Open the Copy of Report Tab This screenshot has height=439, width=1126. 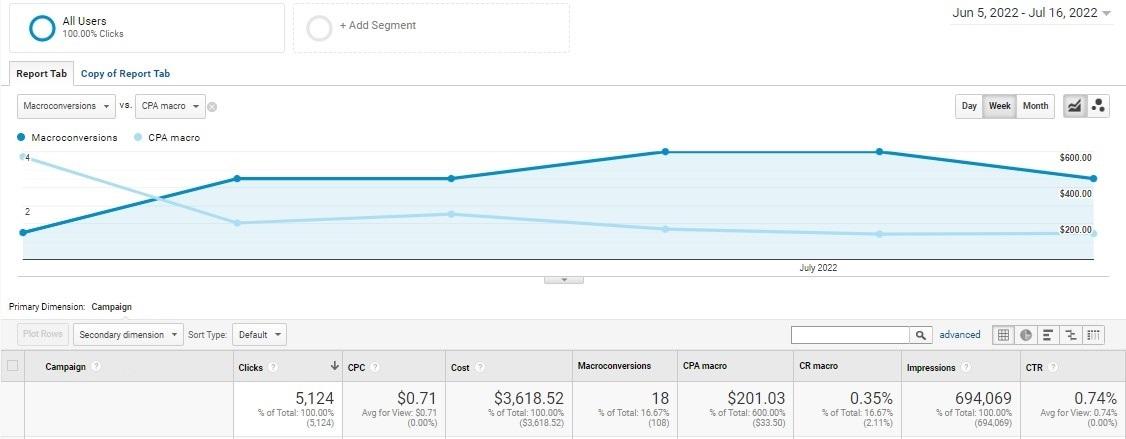point(125,73)
